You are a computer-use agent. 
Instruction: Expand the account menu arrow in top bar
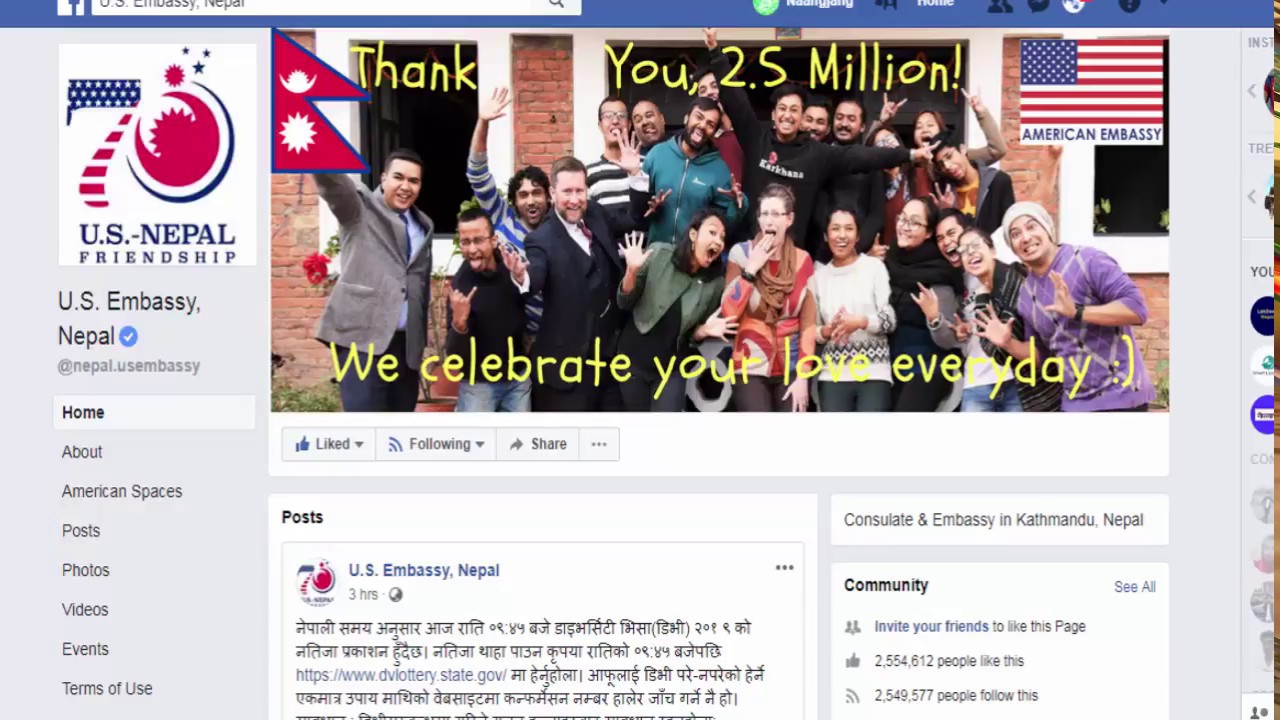tap(1164, 4)
